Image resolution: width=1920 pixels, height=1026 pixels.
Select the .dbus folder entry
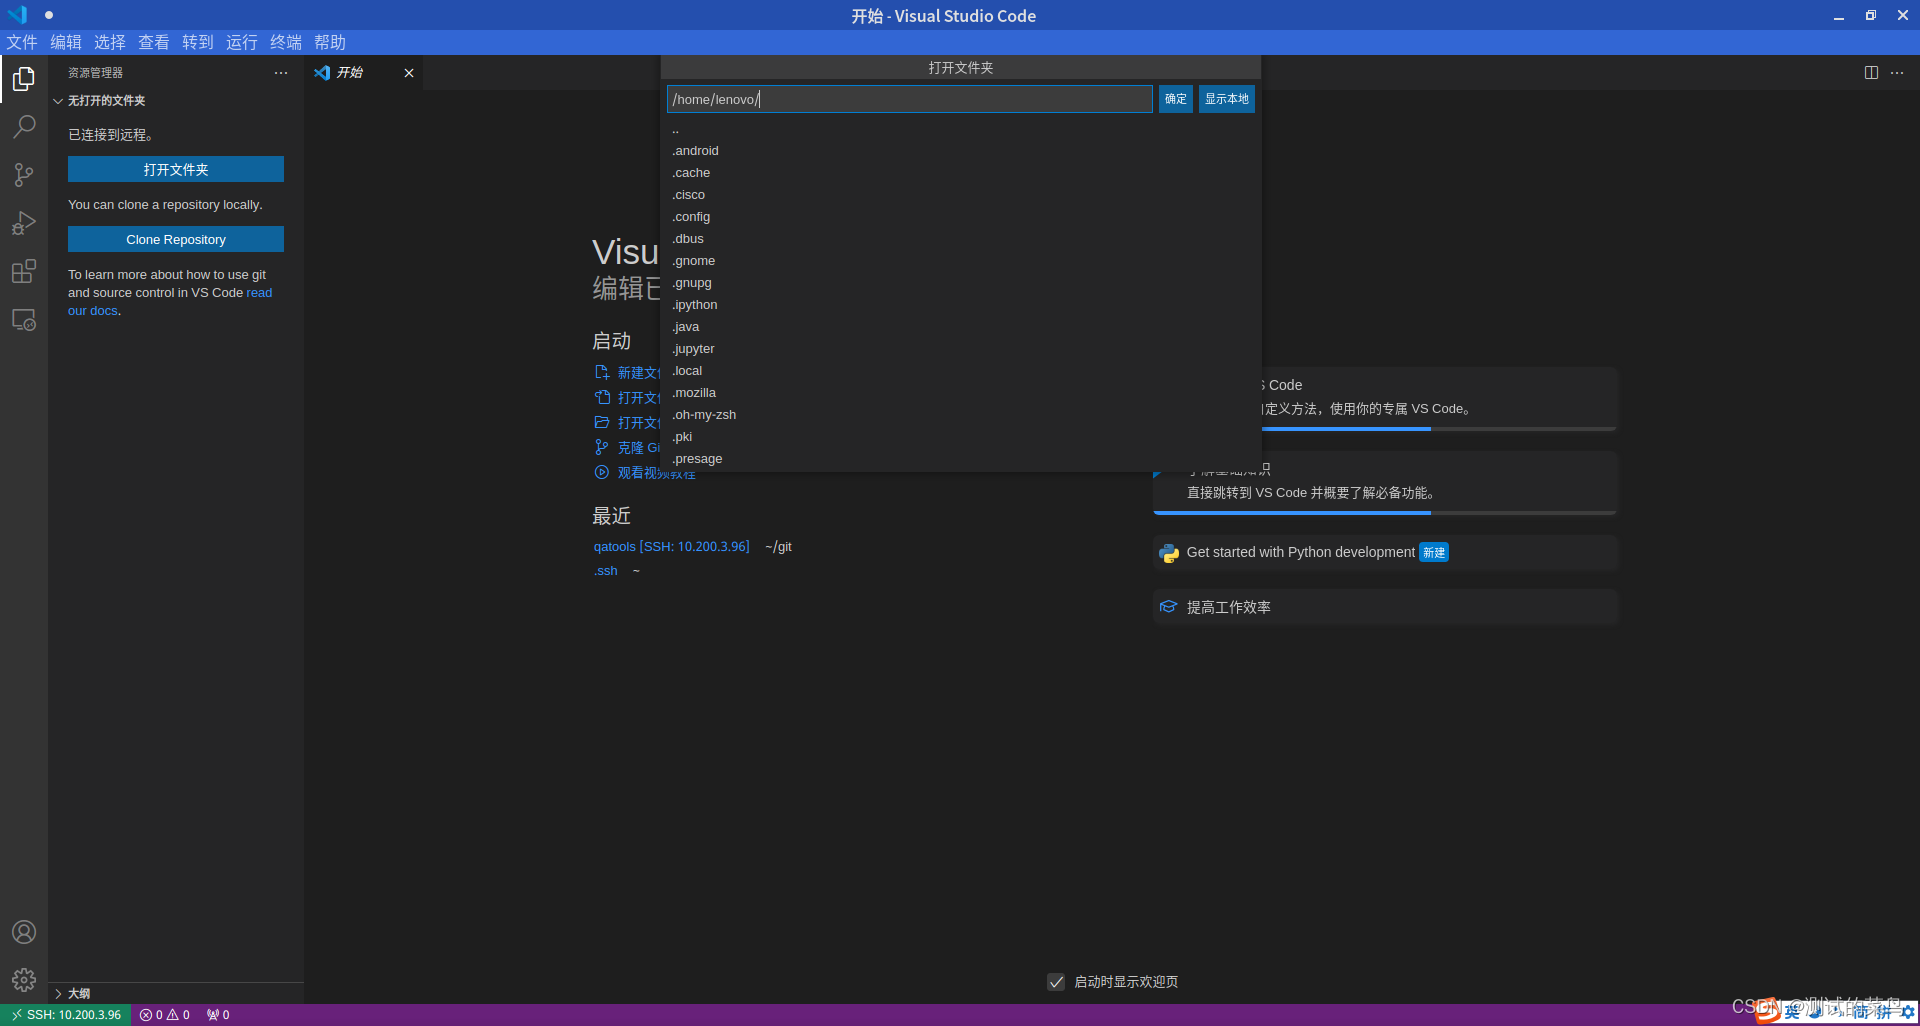[x=961, y=239]
